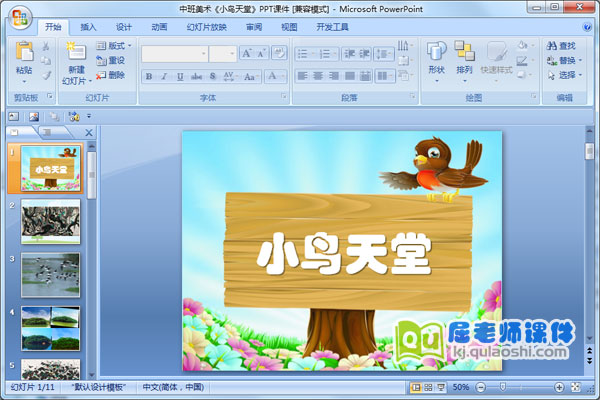600x400 pixels.
Task: Click Clear Formatting icon
Action: [x=279, y=53]
